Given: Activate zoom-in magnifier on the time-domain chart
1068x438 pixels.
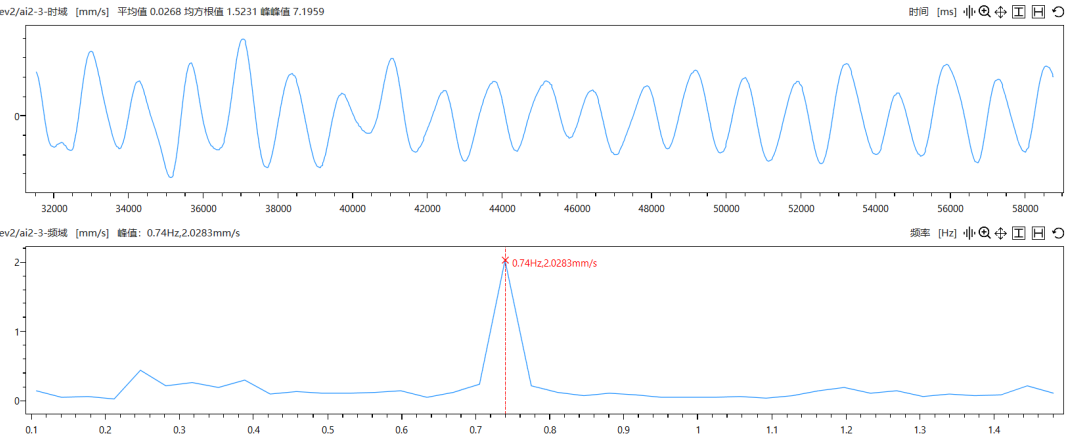Looking at the screenshot, I should tap(984, 11).
